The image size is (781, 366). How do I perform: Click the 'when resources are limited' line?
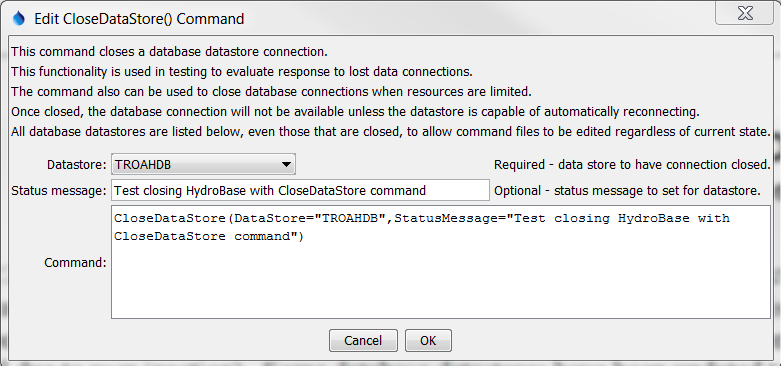pos(273,92)
